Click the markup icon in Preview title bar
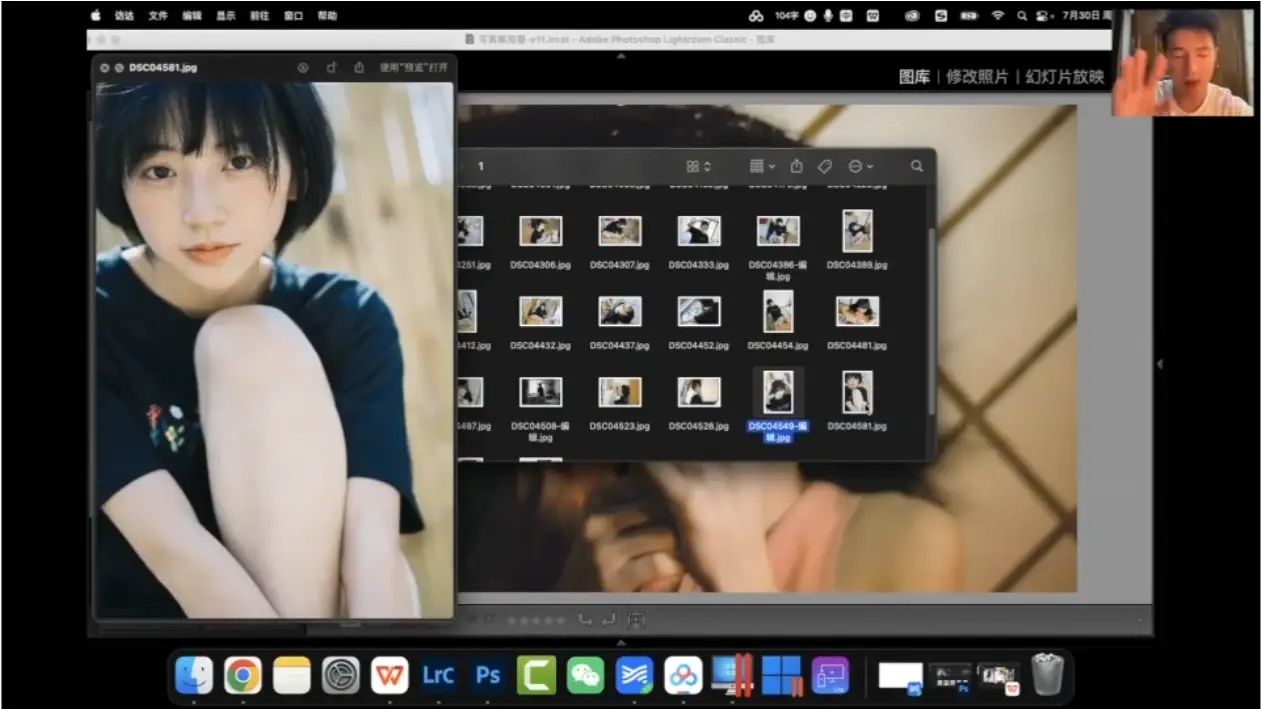This screenshot has height=709, width=1261. tap(303, 68)
